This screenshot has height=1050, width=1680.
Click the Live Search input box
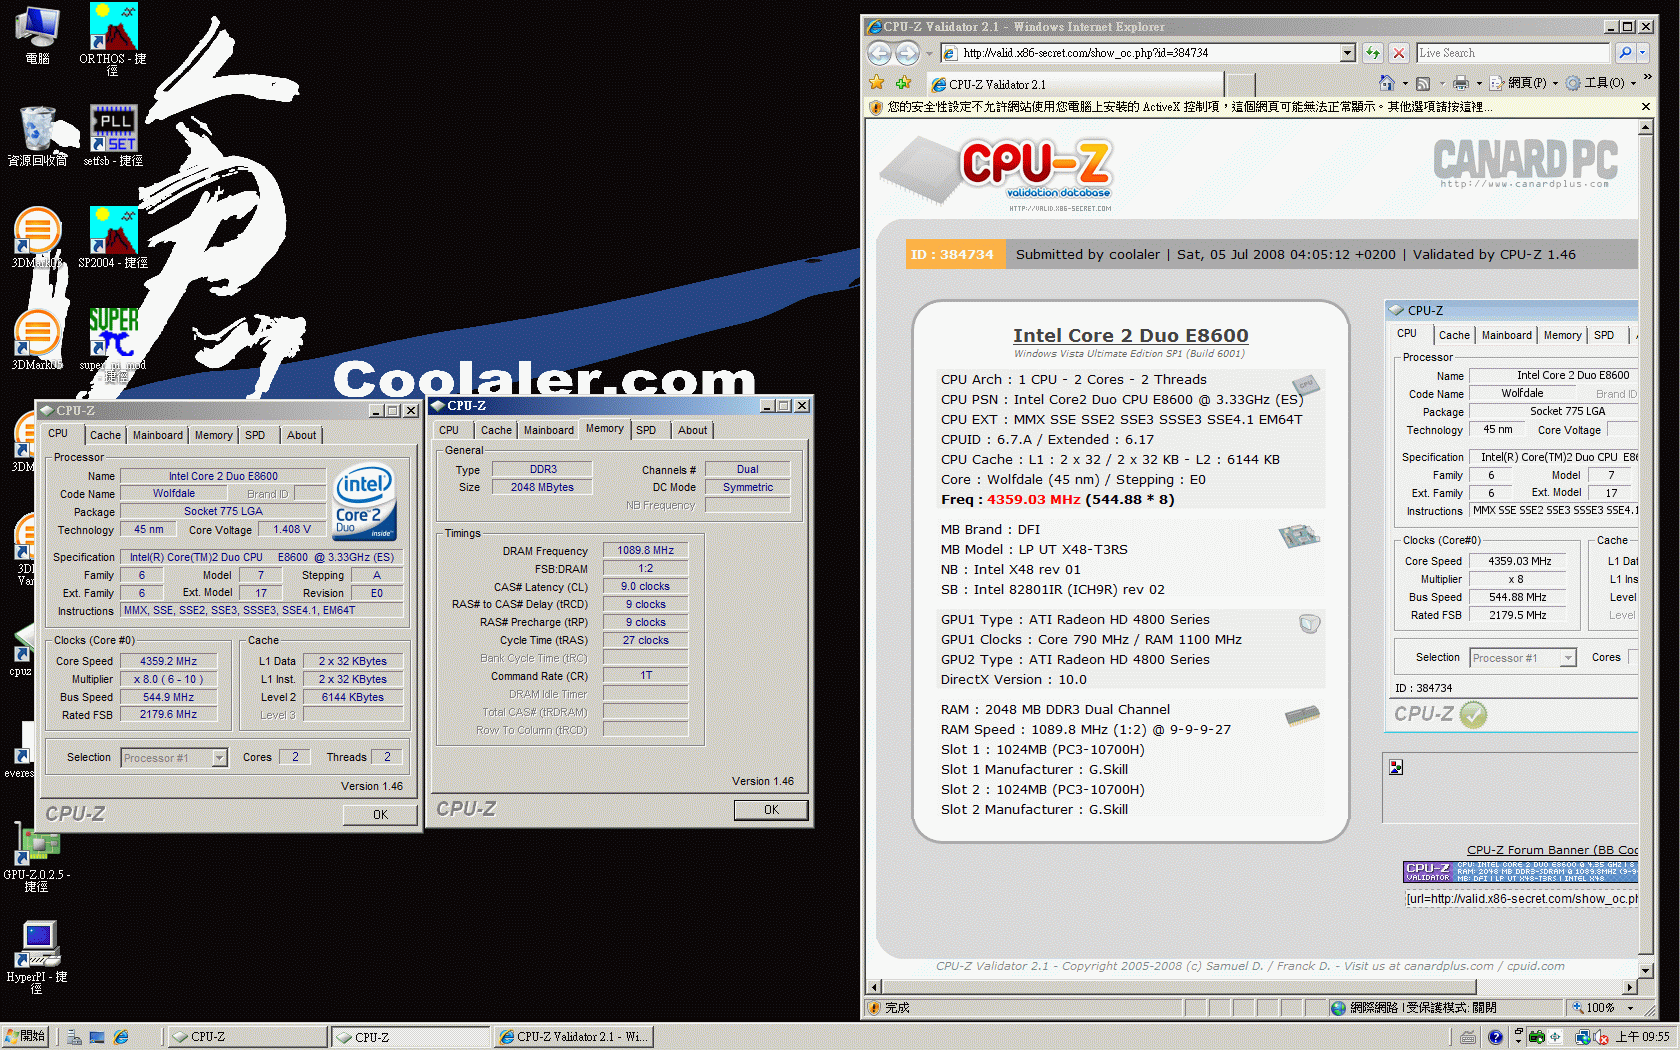(1513, 53)
